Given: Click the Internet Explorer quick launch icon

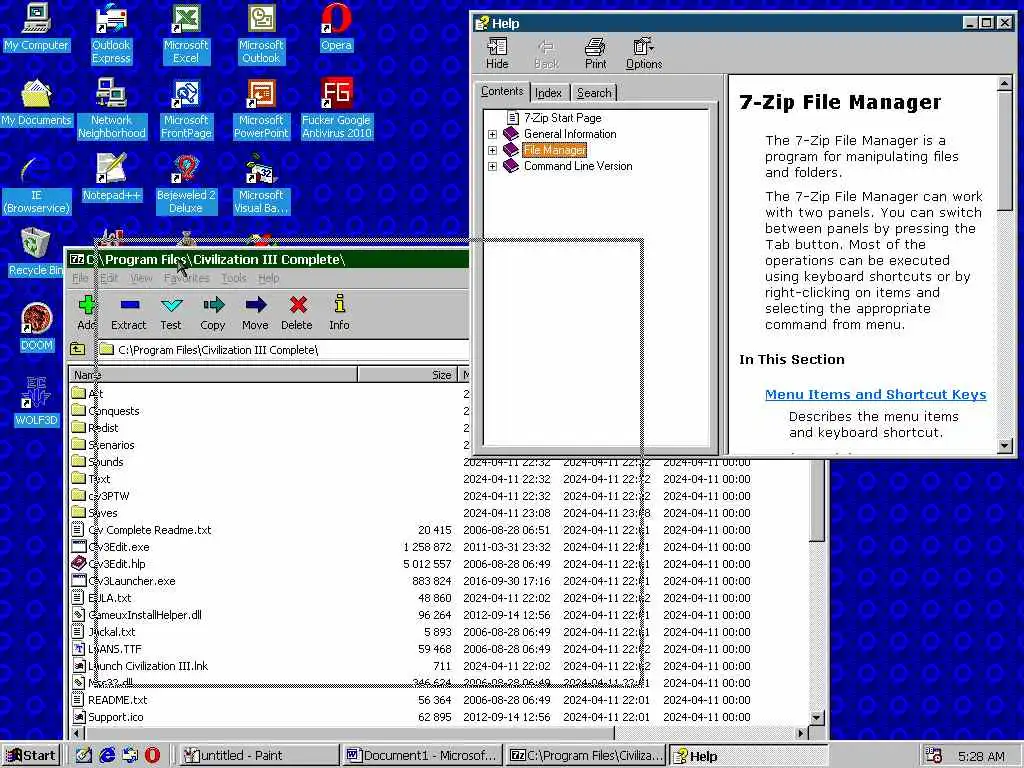Looking at the screenshot, I should (x=106, y=755).
